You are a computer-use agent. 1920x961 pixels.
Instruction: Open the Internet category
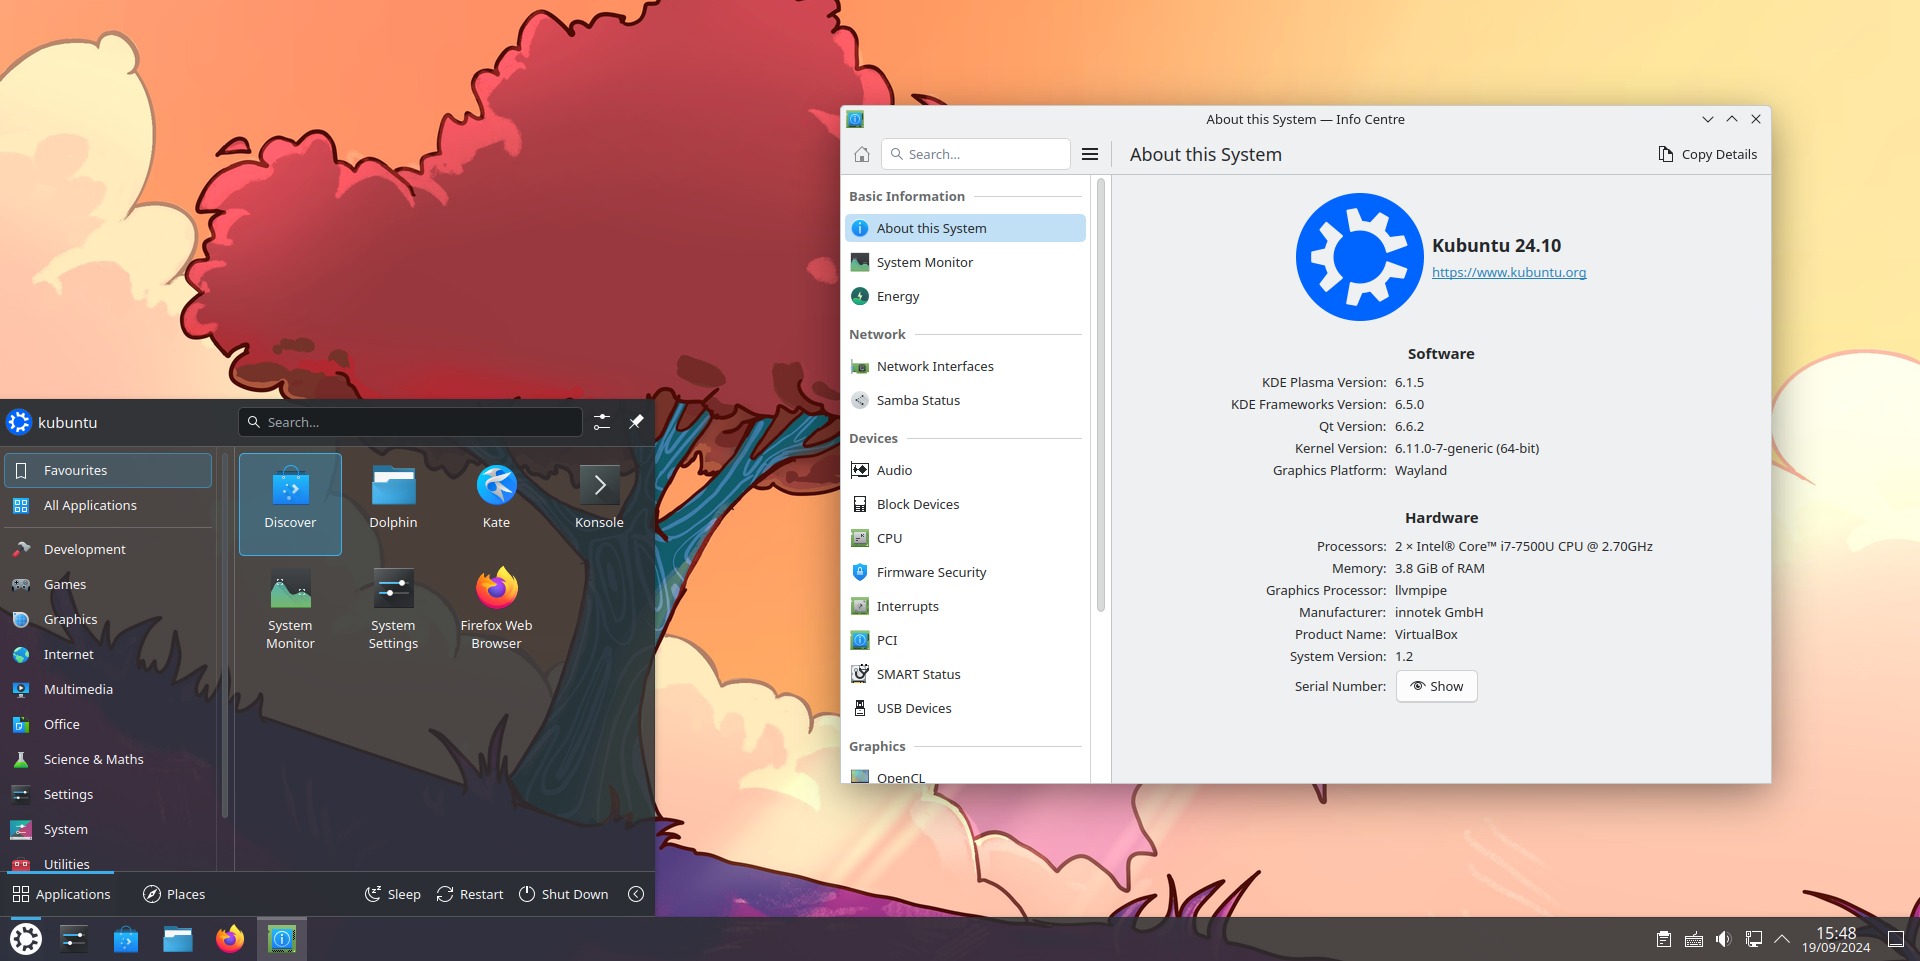point(108,654)
